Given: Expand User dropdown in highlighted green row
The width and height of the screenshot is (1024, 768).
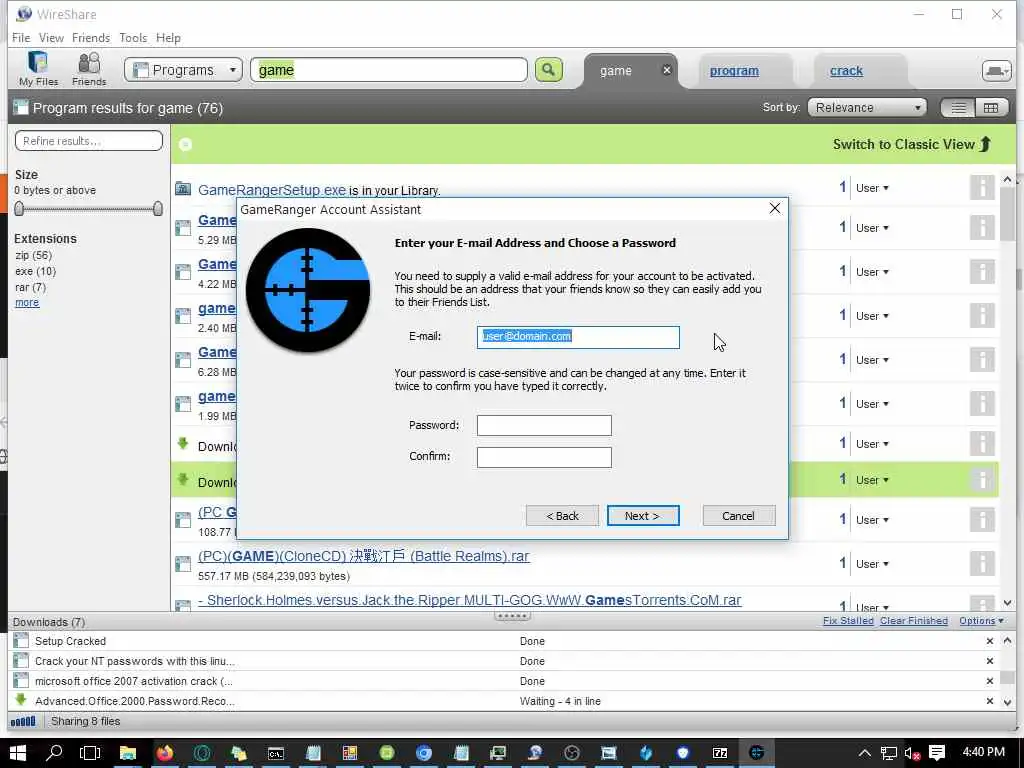Looking at the screenshot, I should [x=872, y=480].
